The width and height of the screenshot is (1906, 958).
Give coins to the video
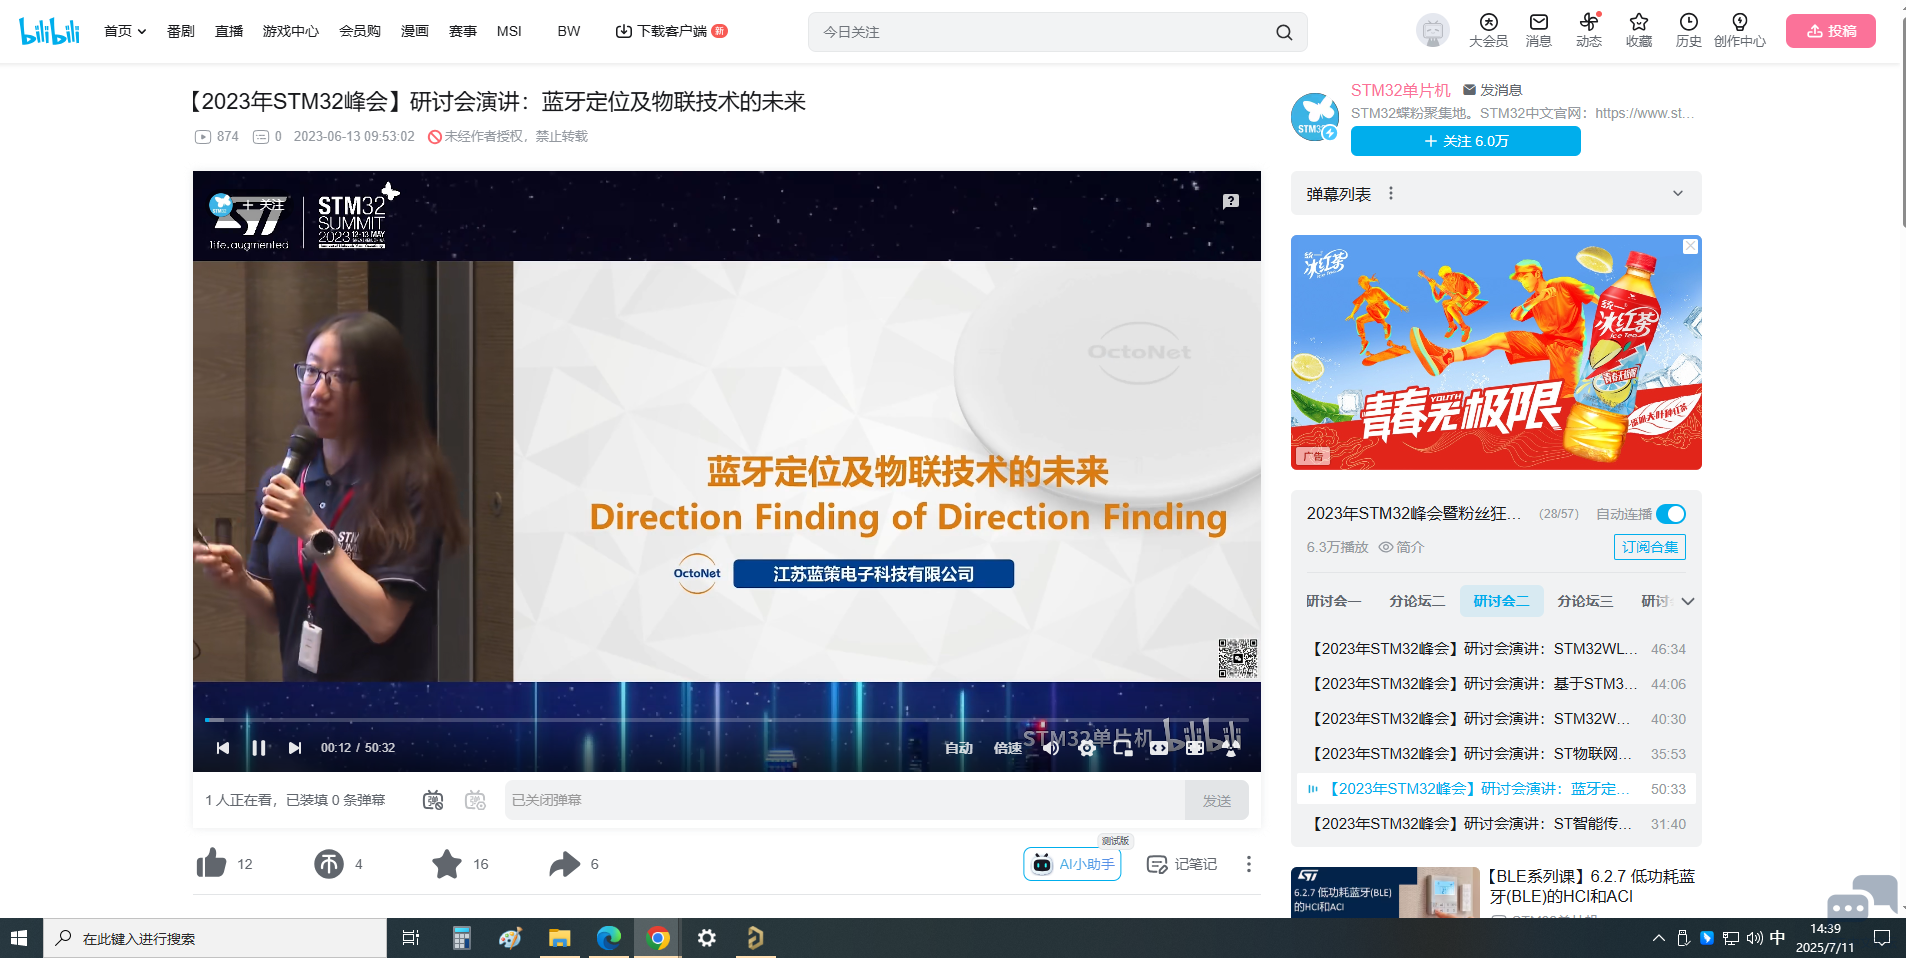[329, 864]
